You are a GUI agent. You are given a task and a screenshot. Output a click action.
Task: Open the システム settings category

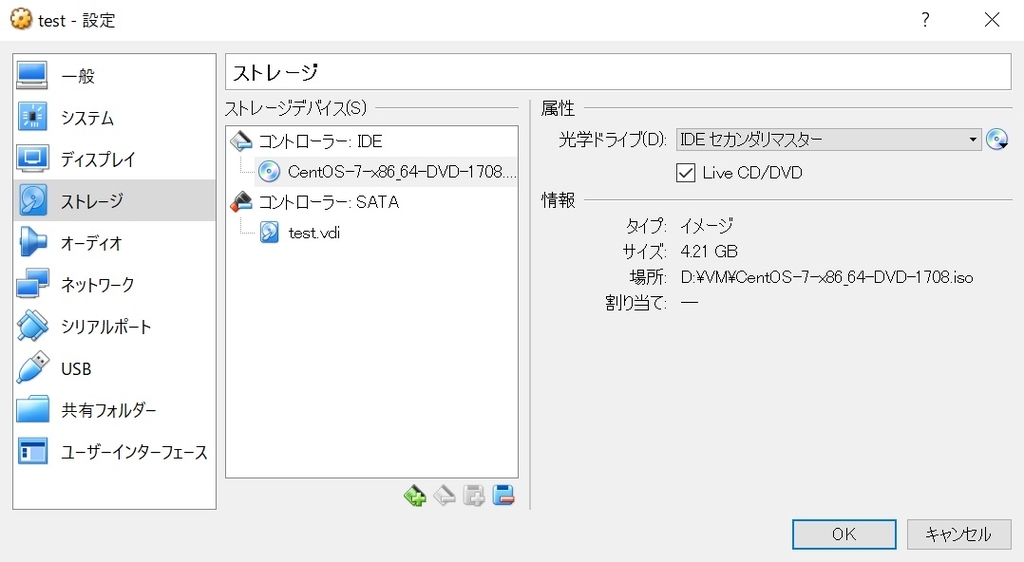point(114,117)
